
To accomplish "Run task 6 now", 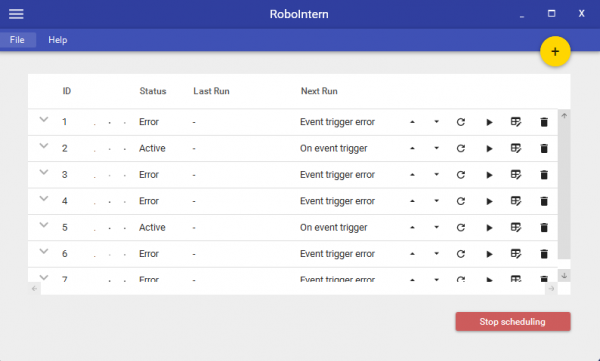I will pyautogui.click(x=489, y=254).
